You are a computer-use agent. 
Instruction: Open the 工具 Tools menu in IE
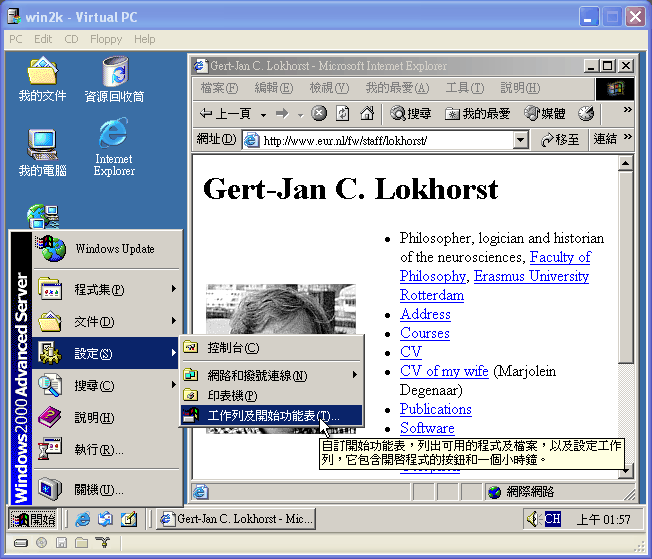(464, 88)
